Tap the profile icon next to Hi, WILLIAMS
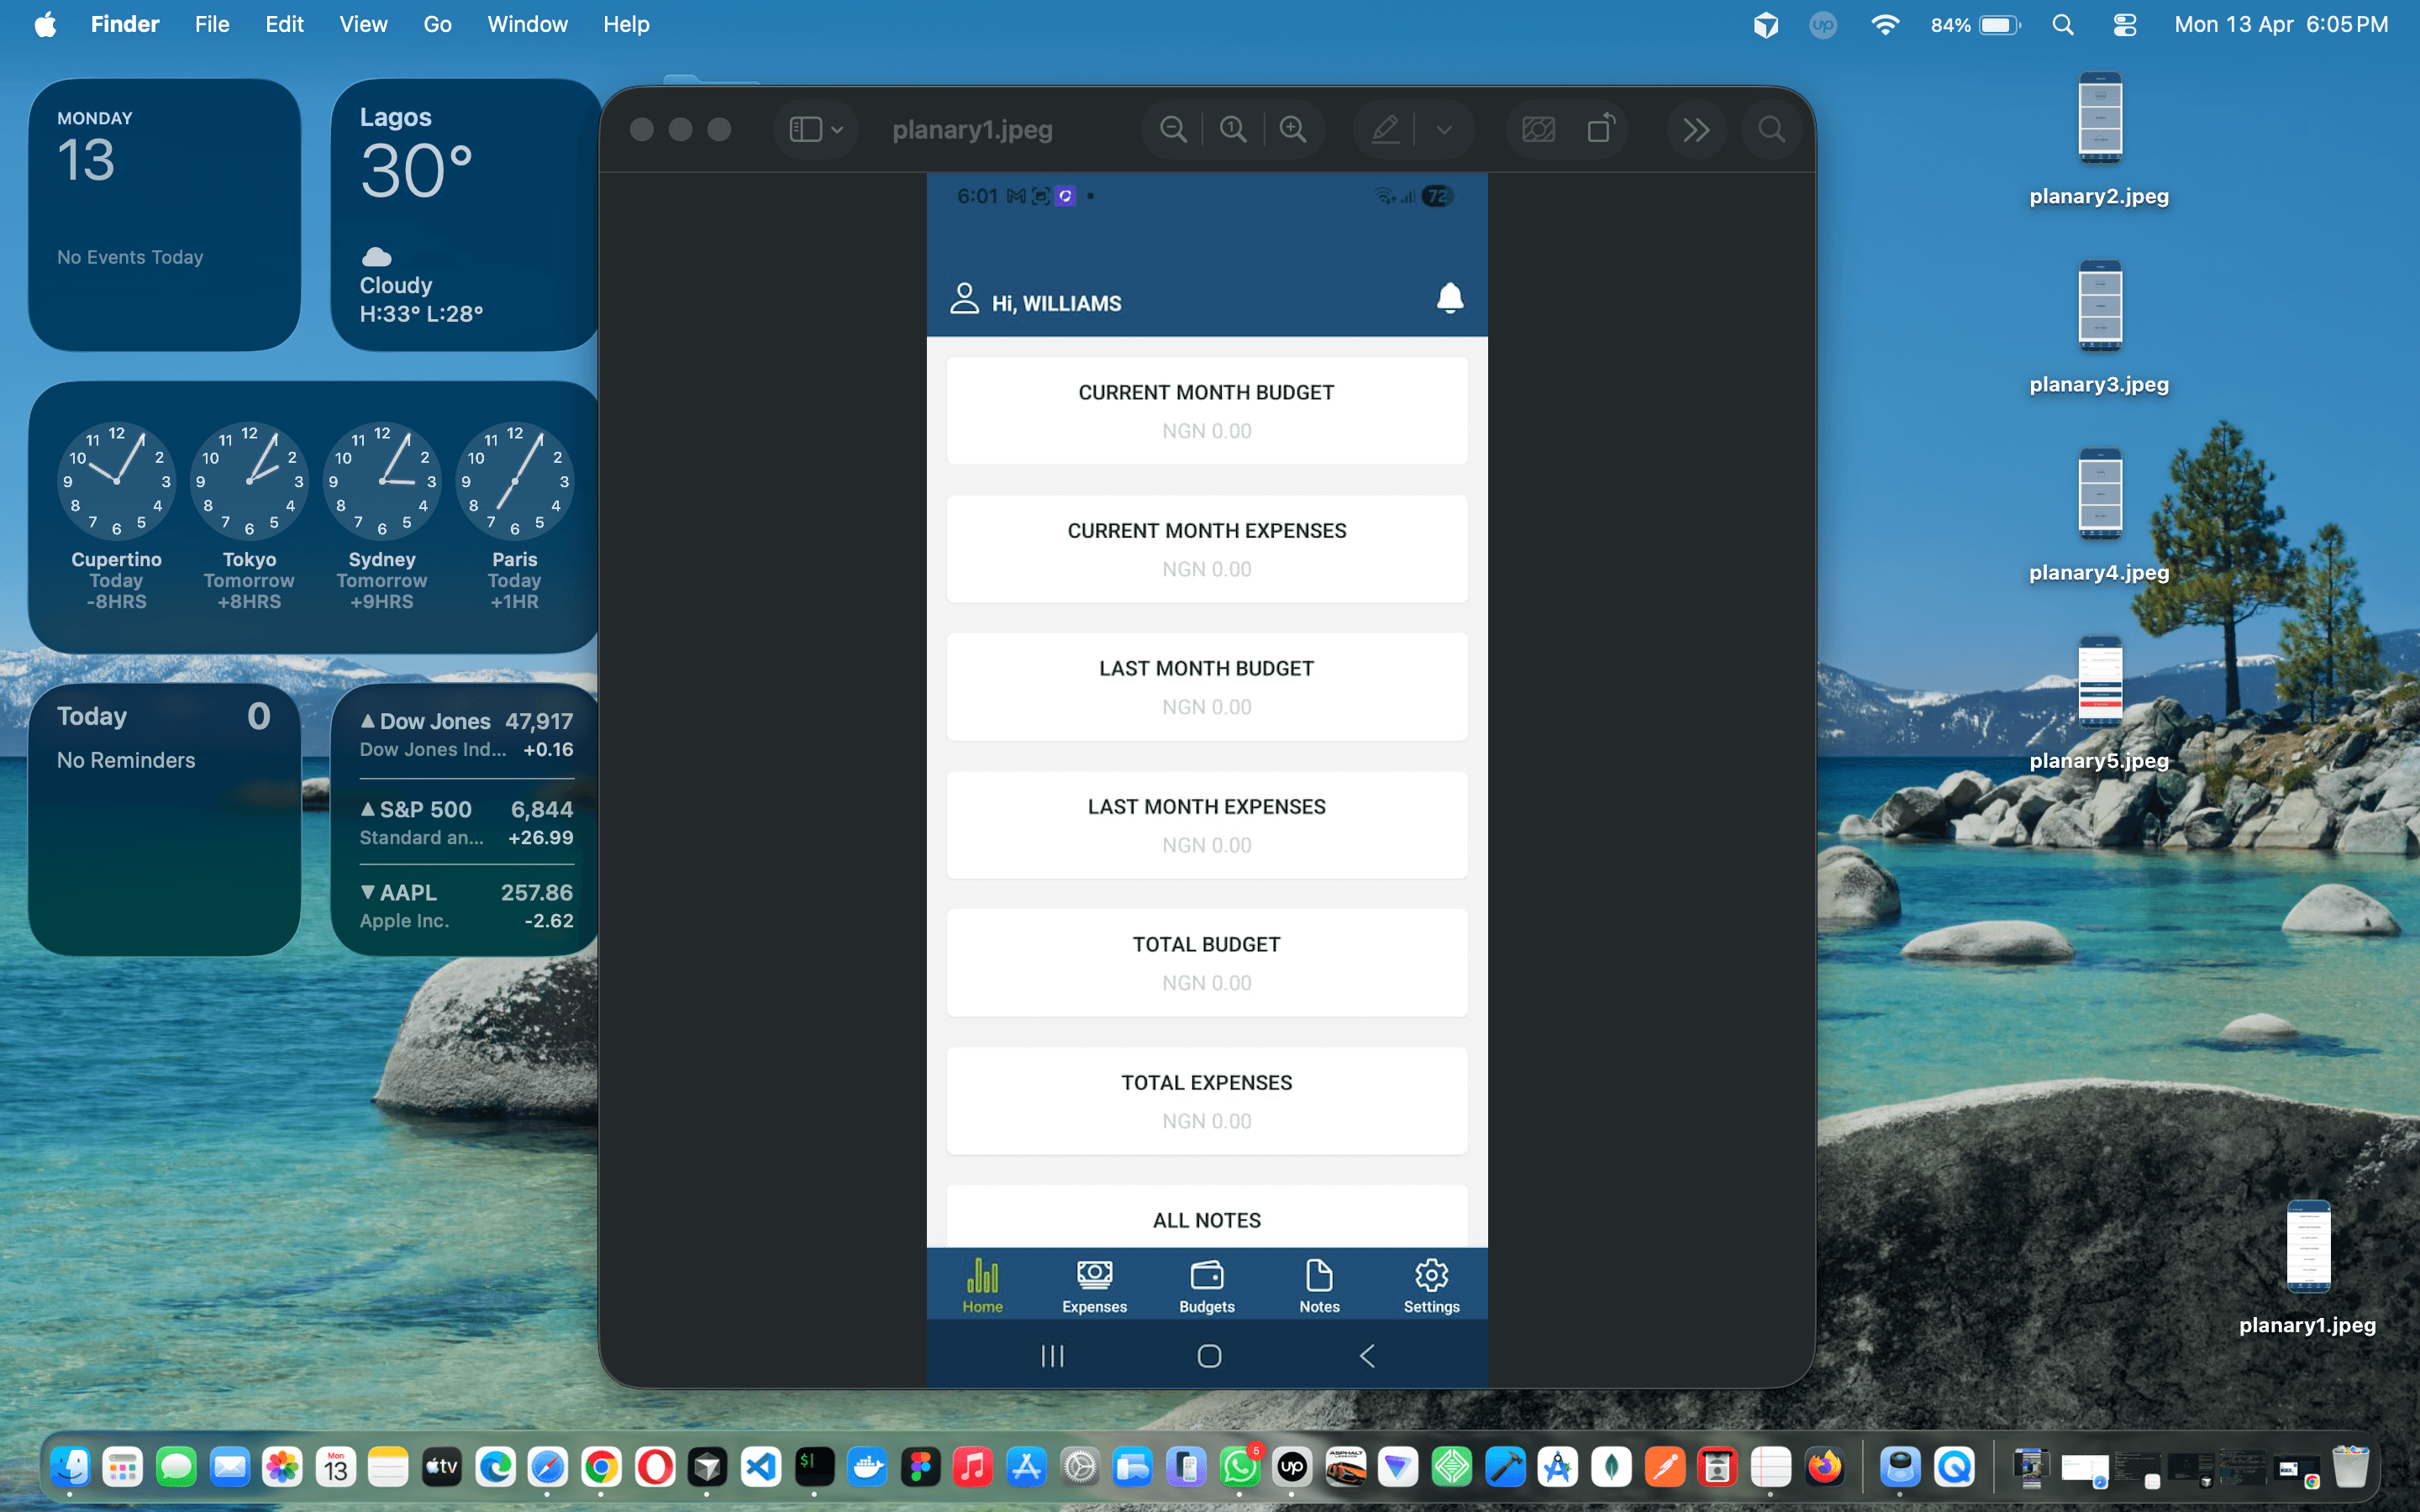The height and width of the screenshot is (1512, 2420). pyautogui.click(x=963, y=298)
